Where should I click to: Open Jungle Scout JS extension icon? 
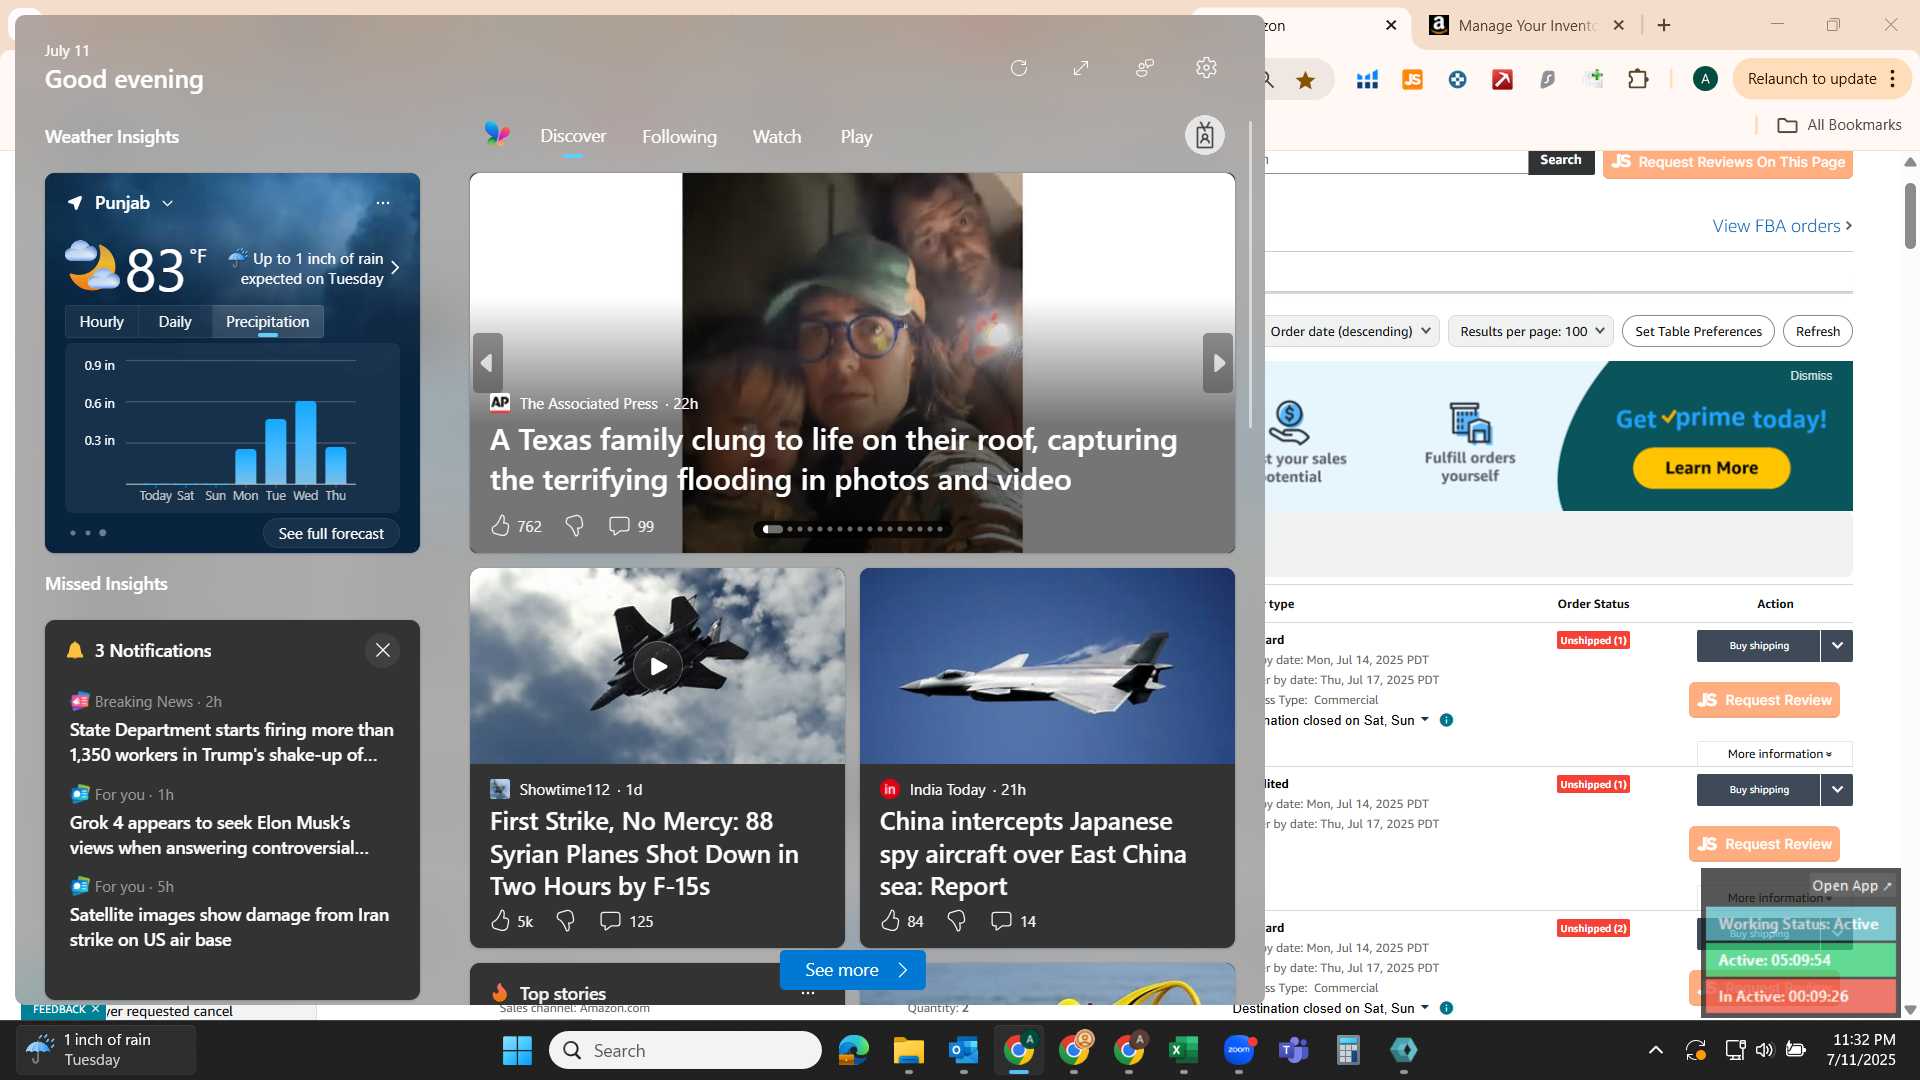click(1412, 80)
